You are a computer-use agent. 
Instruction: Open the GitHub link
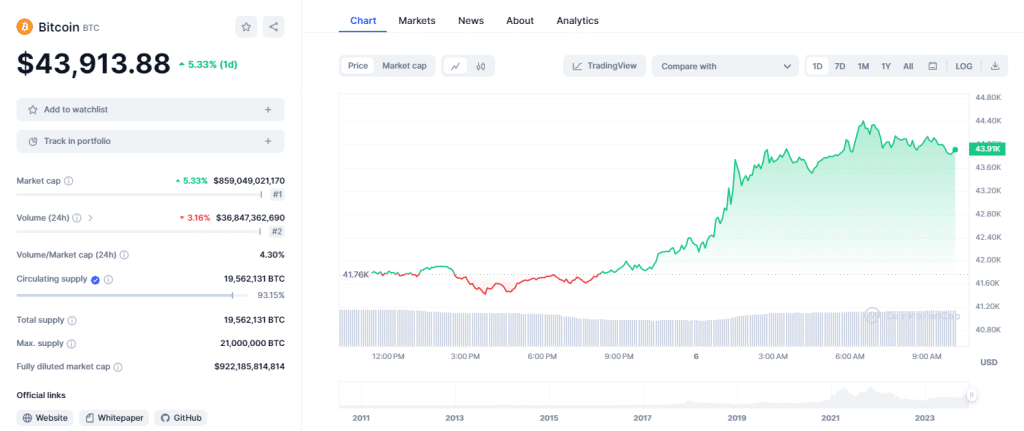click(x=181, y=418)
